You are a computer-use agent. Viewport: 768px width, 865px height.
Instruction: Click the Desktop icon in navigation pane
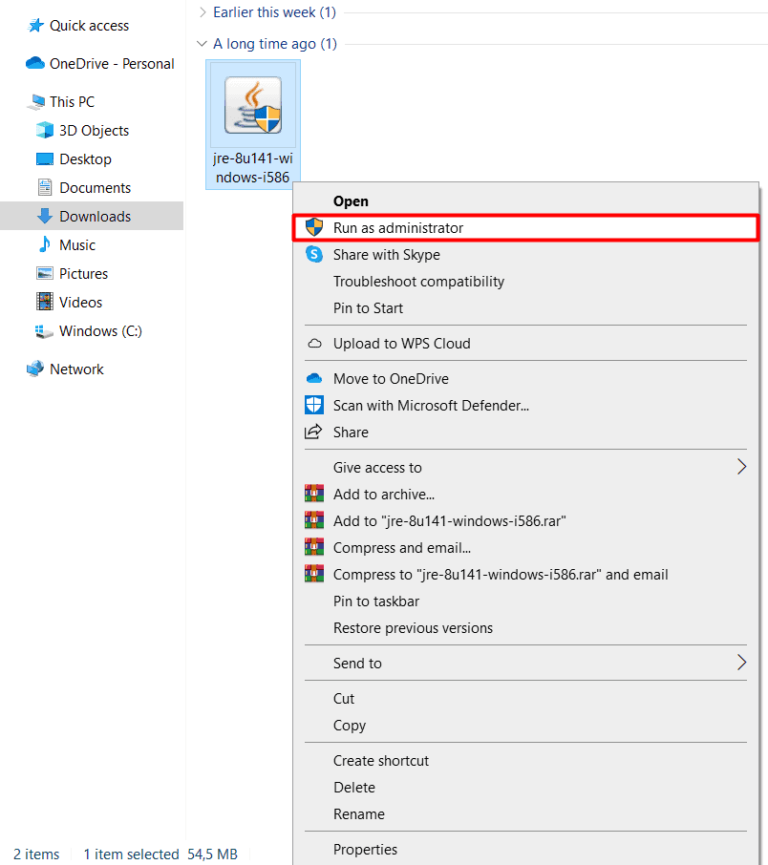[x=45, y=159]
